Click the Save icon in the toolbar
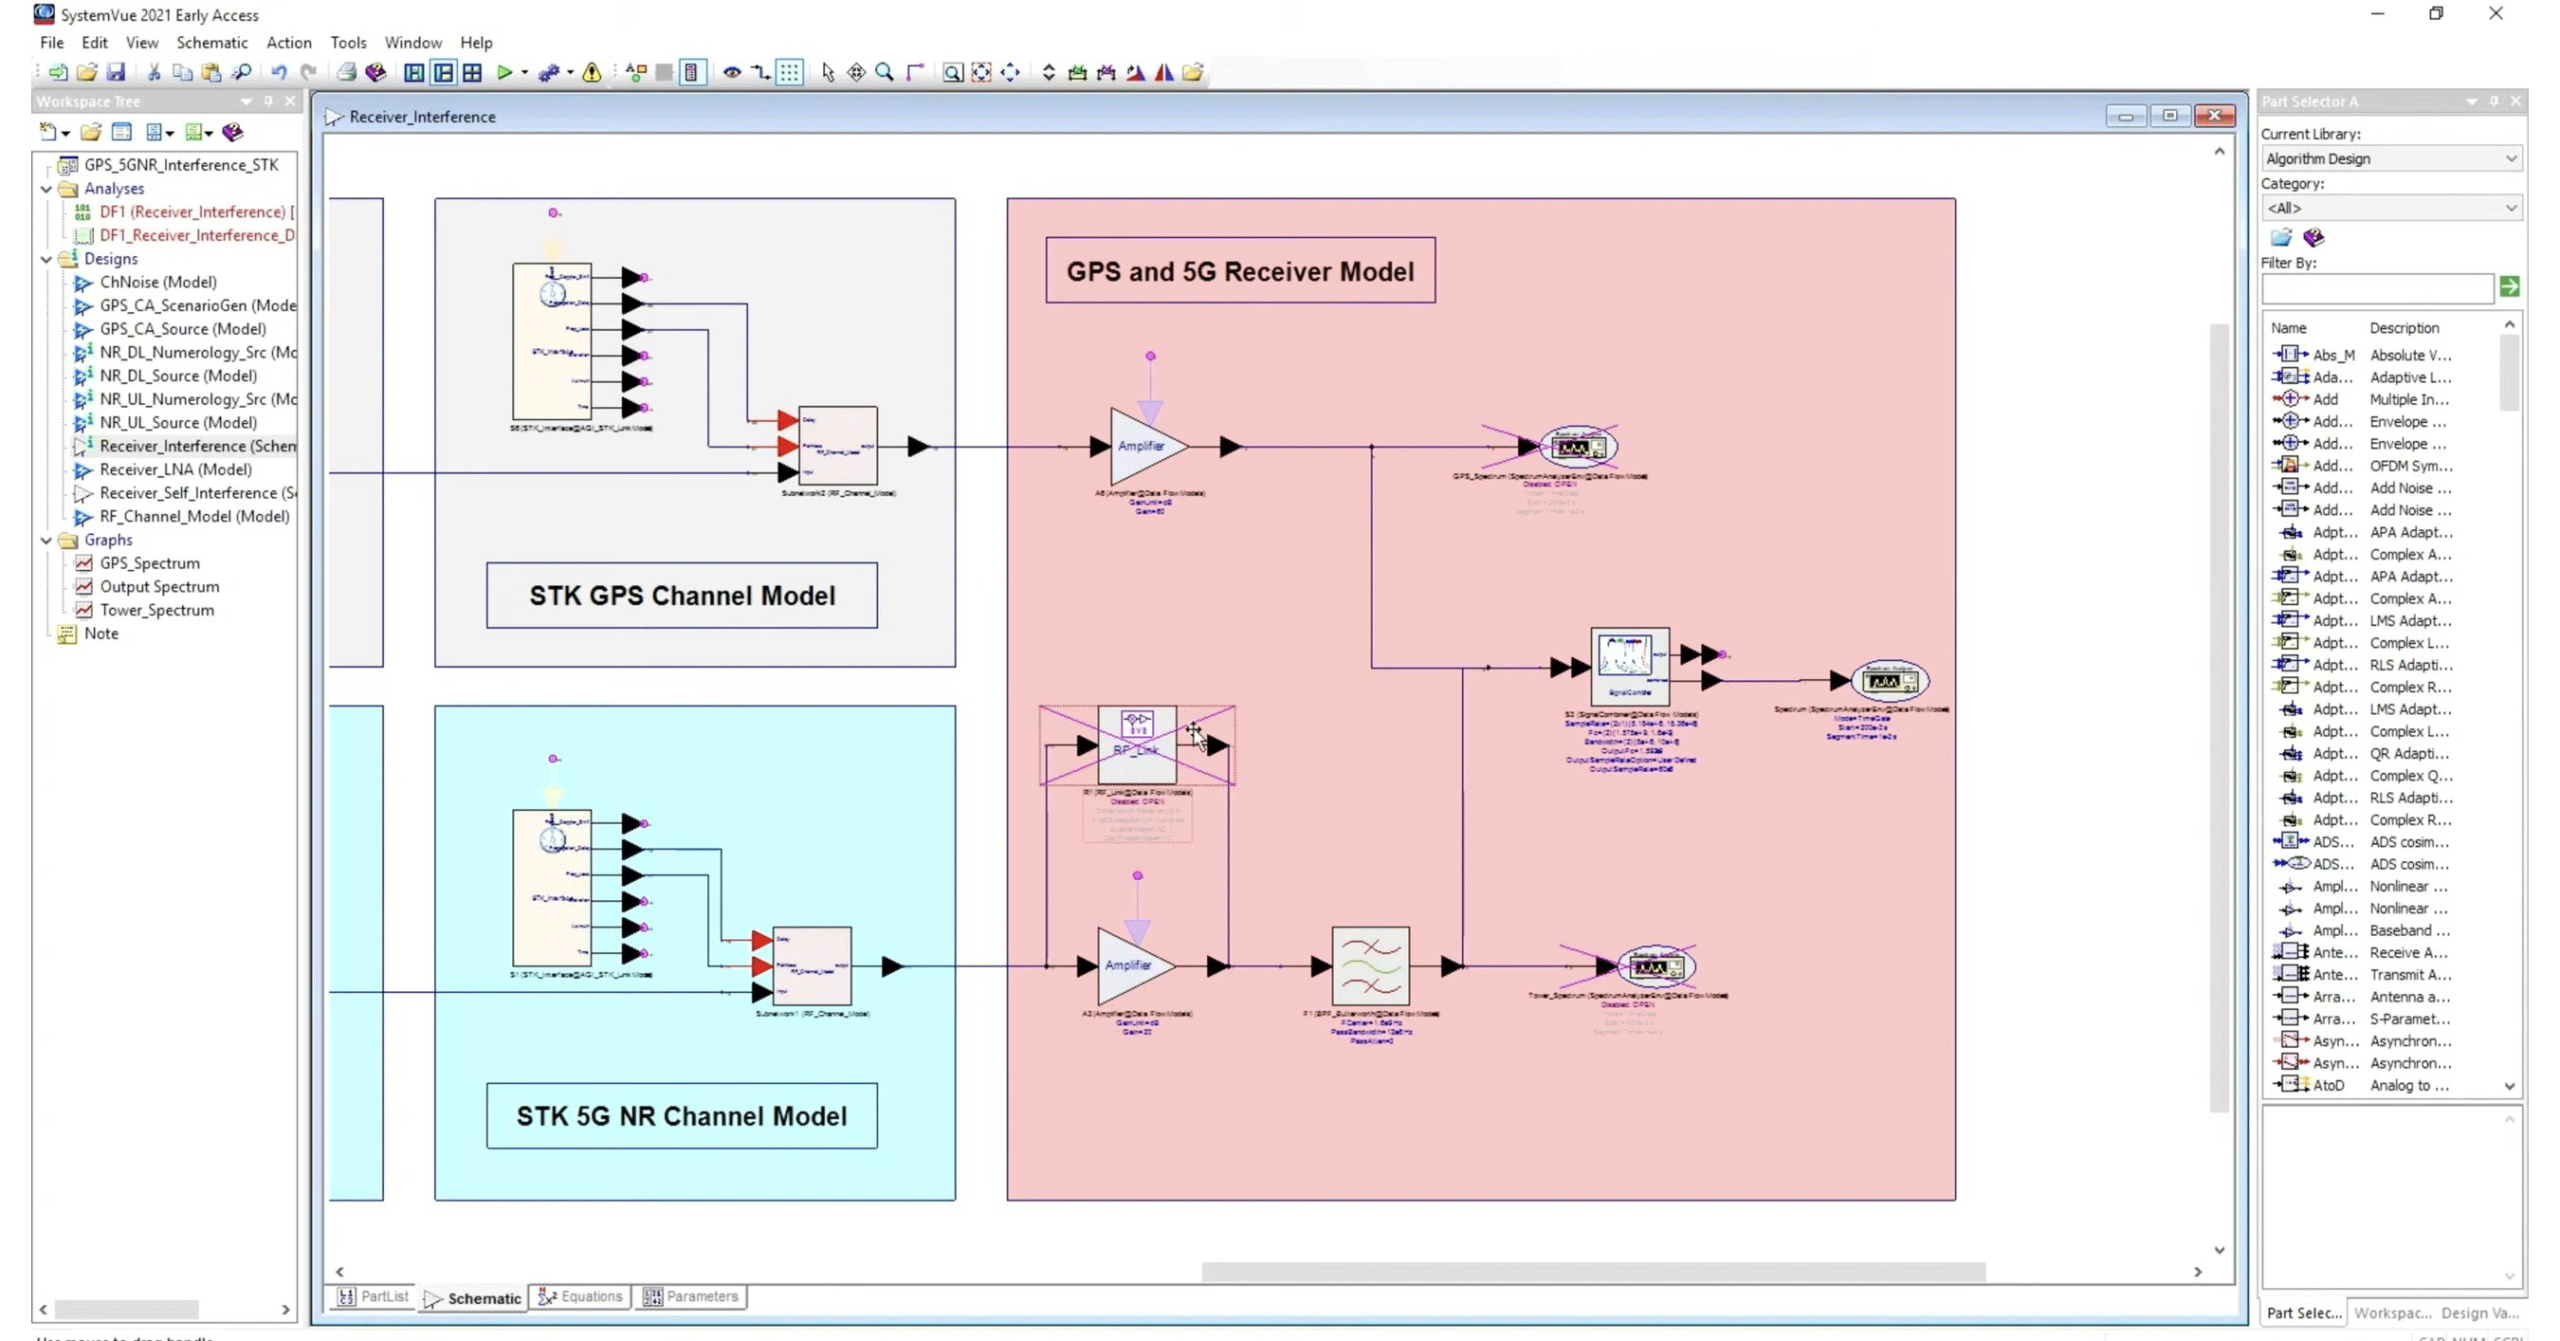This screenshot has height=1341, width=2560. 117,72
